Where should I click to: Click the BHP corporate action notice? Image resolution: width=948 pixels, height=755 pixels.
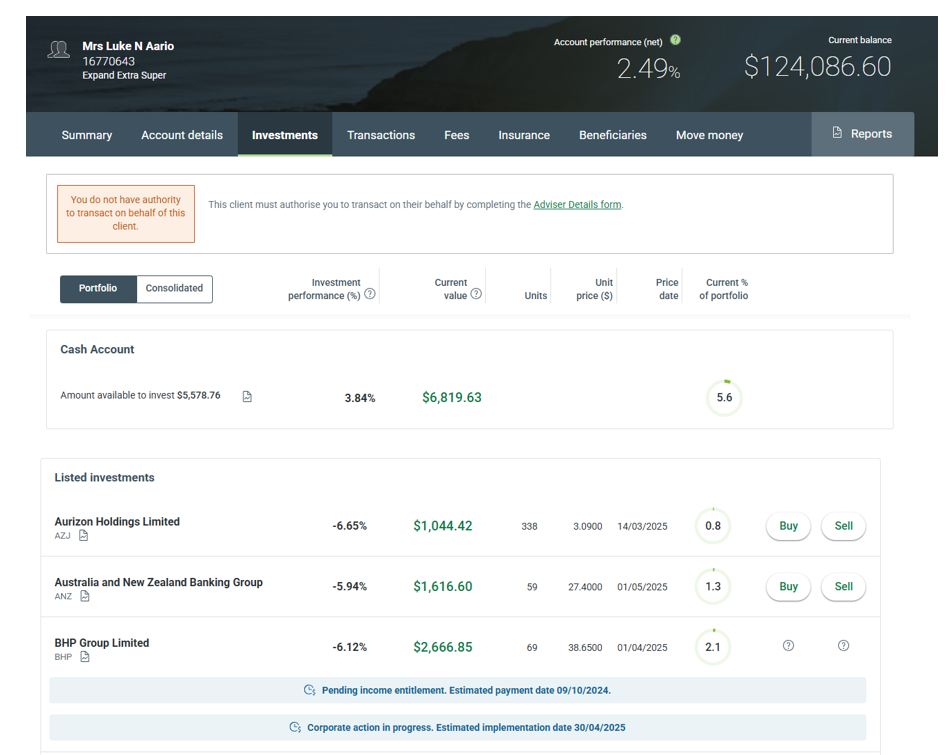(x=457, y=727)
